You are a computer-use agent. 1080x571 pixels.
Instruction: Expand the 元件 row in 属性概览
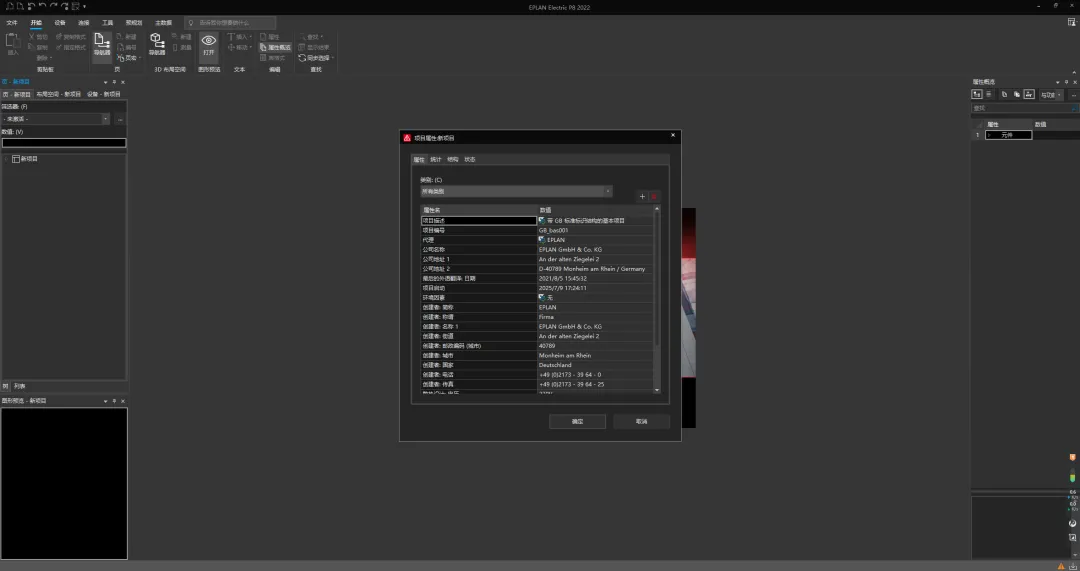click(989, 135)
